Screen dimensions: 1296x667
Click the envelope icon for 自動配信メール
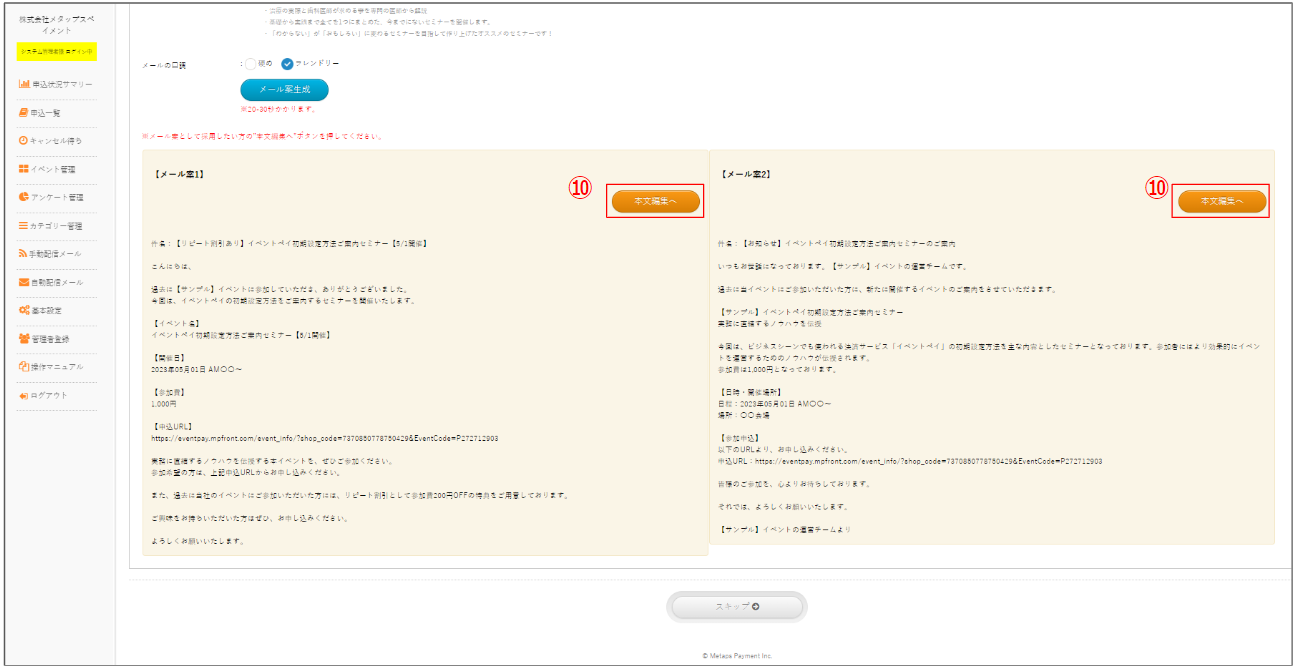tap(24, 282)
